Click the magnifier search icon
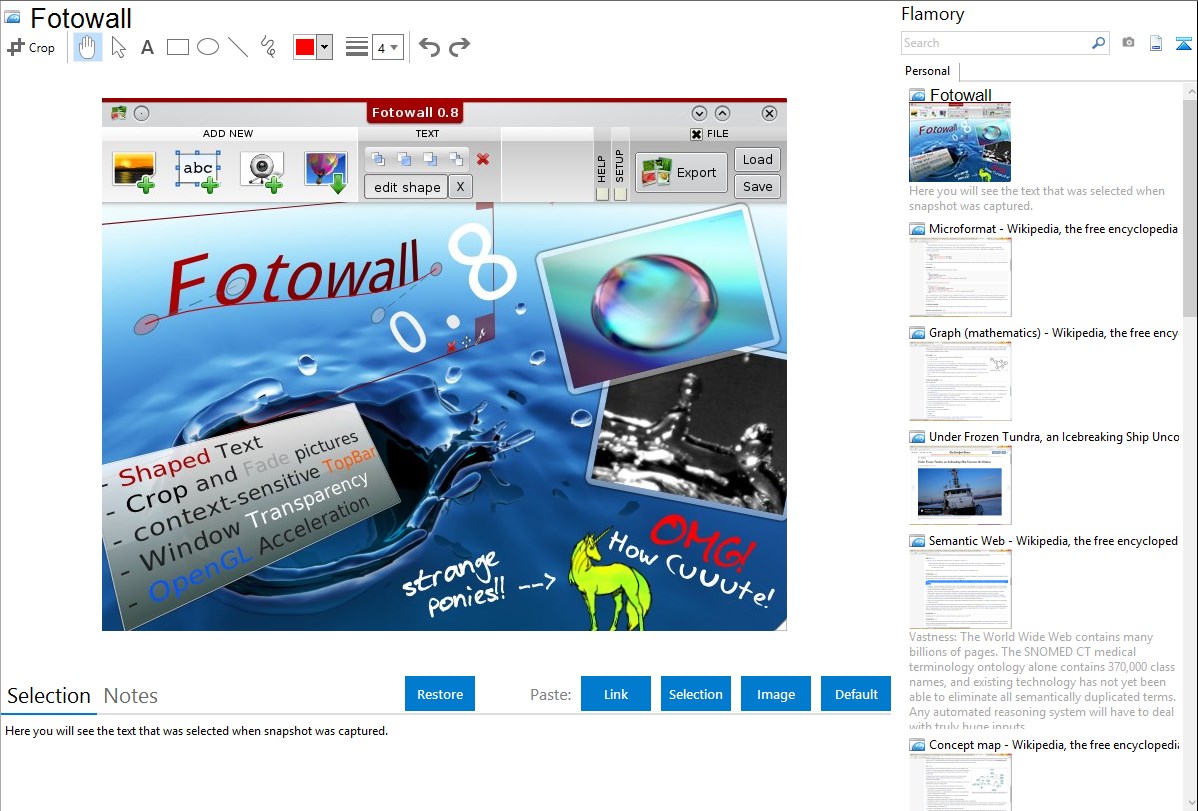 point(1099,43)
